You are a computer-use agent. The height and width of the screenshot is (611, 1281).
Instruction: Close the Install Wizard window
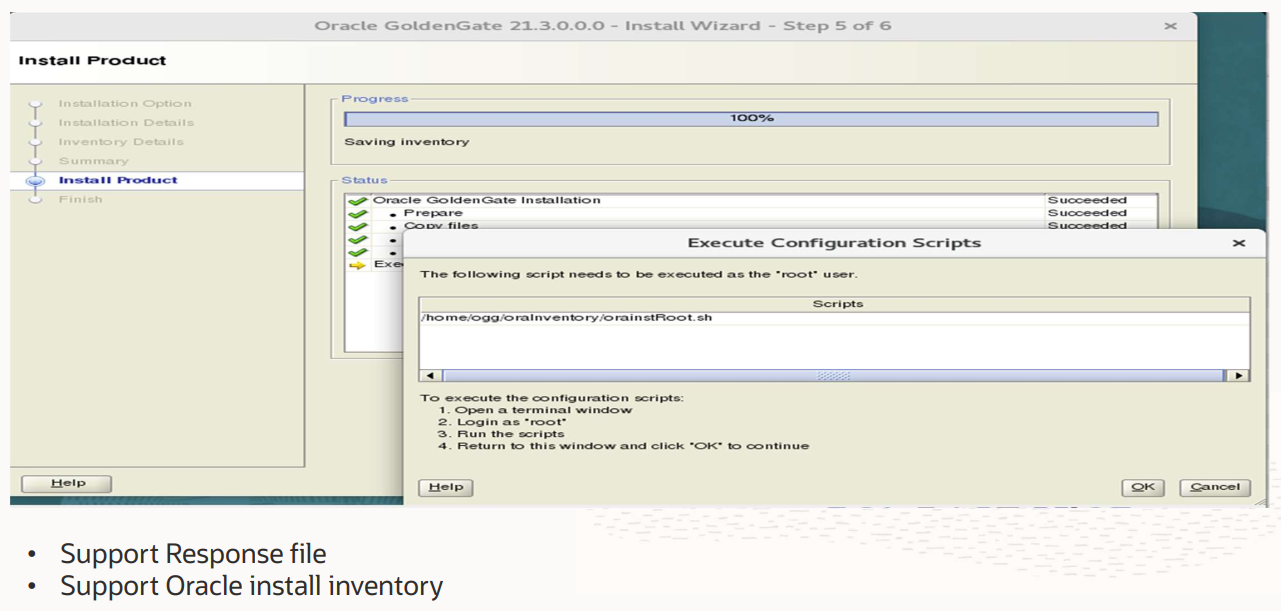coord(1170,26)
